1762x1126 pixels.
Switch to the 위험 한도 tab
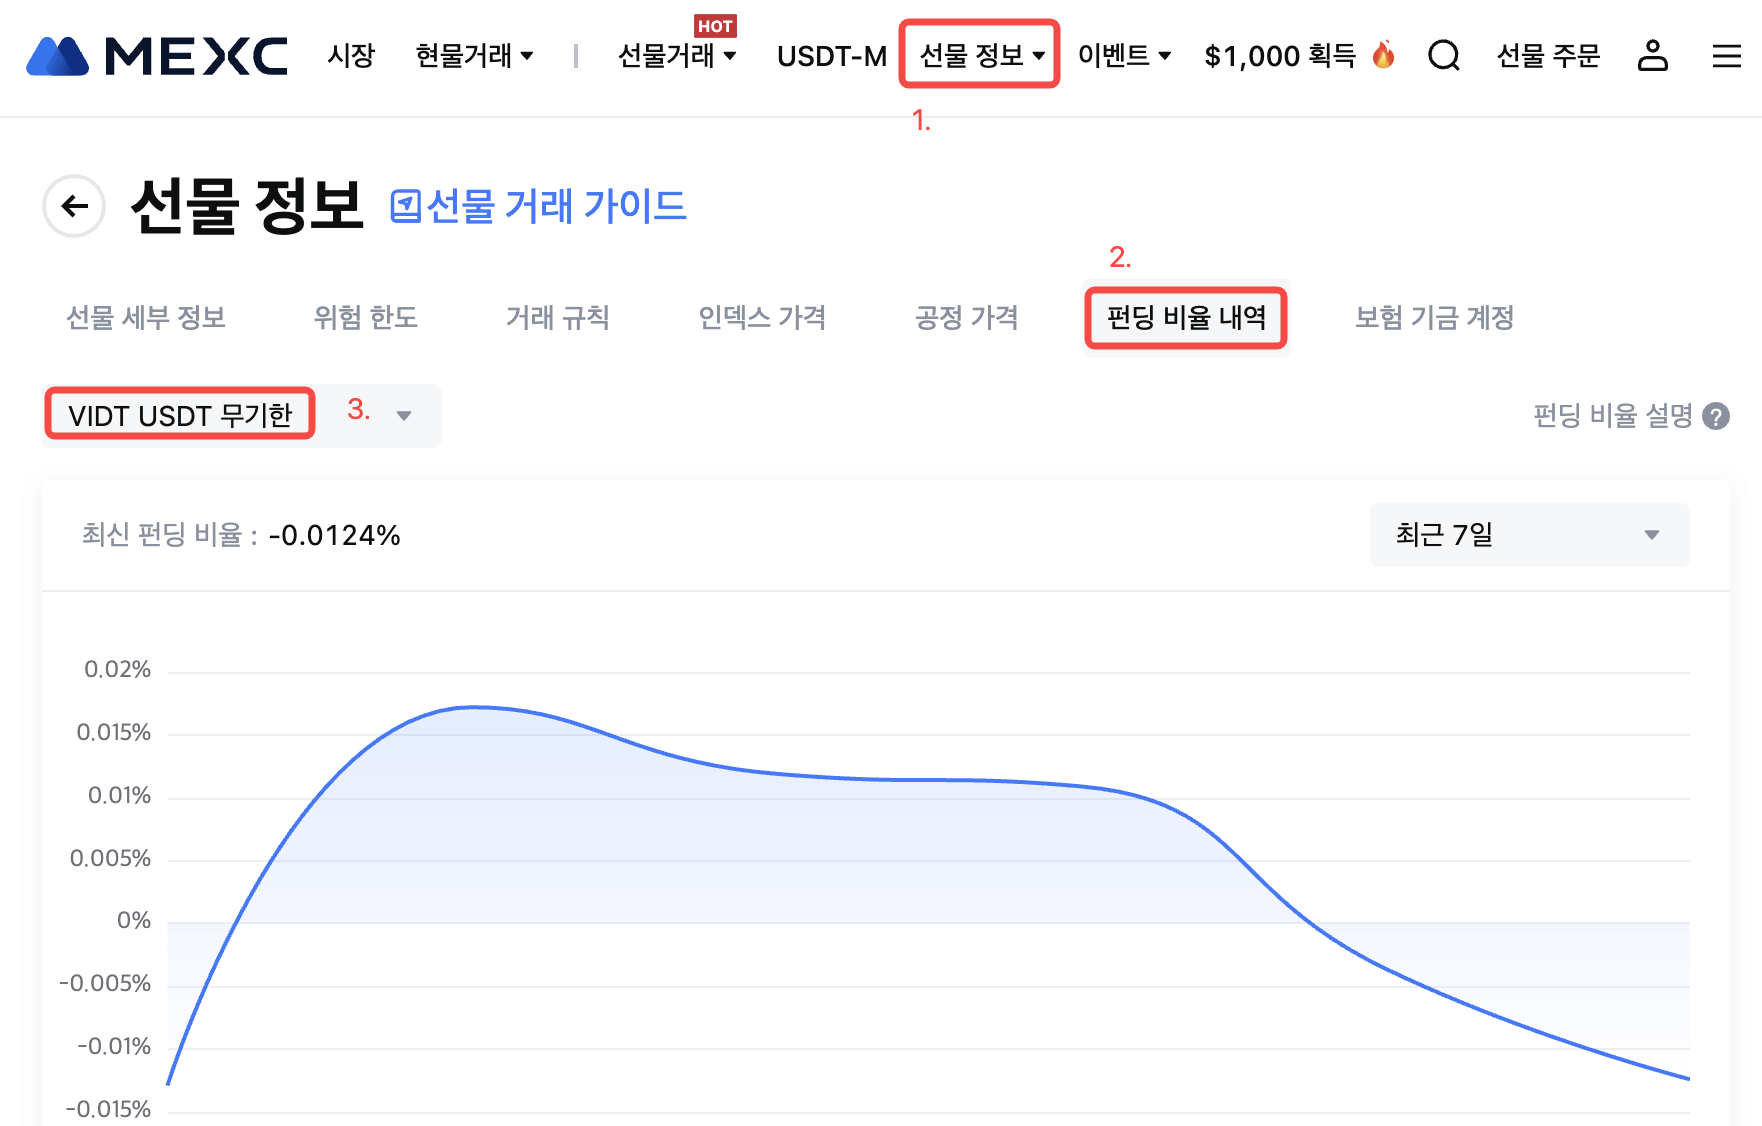point(365,318)
